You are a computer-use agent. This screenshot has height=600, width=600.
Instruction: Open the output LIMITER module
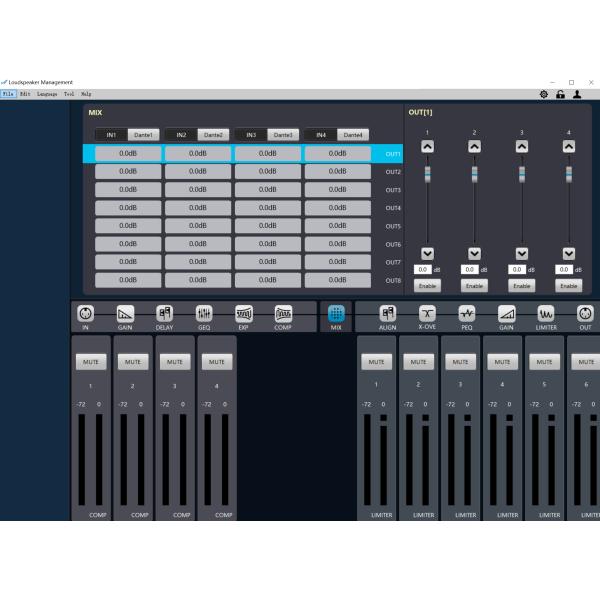(x=546, y=314)
